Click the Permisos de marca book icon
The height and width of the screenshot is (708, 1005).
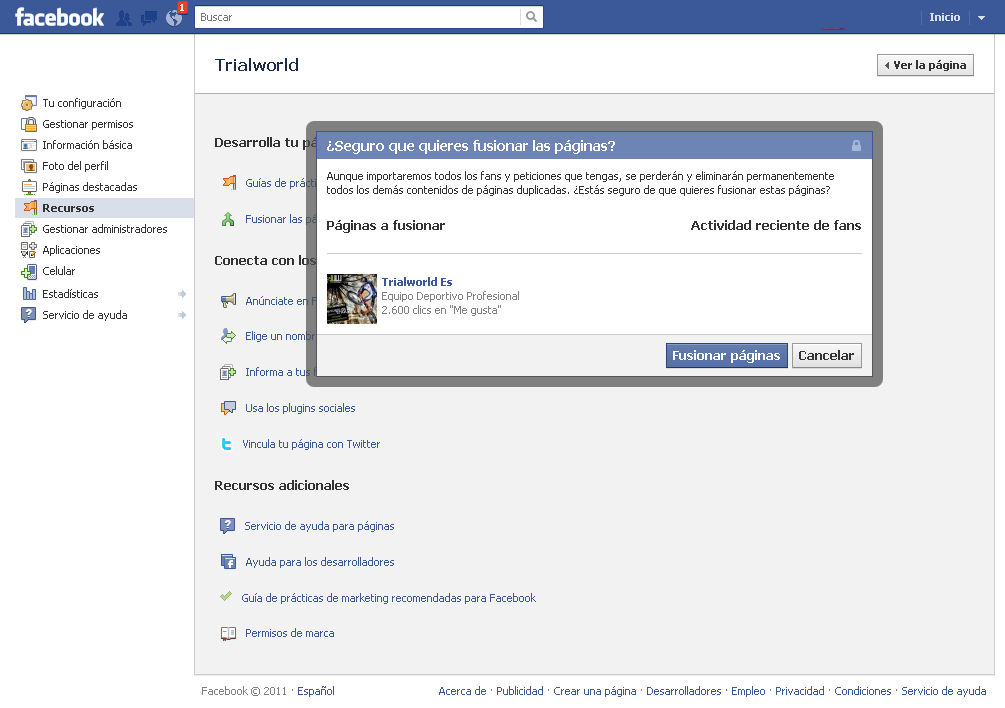[228, 634]
